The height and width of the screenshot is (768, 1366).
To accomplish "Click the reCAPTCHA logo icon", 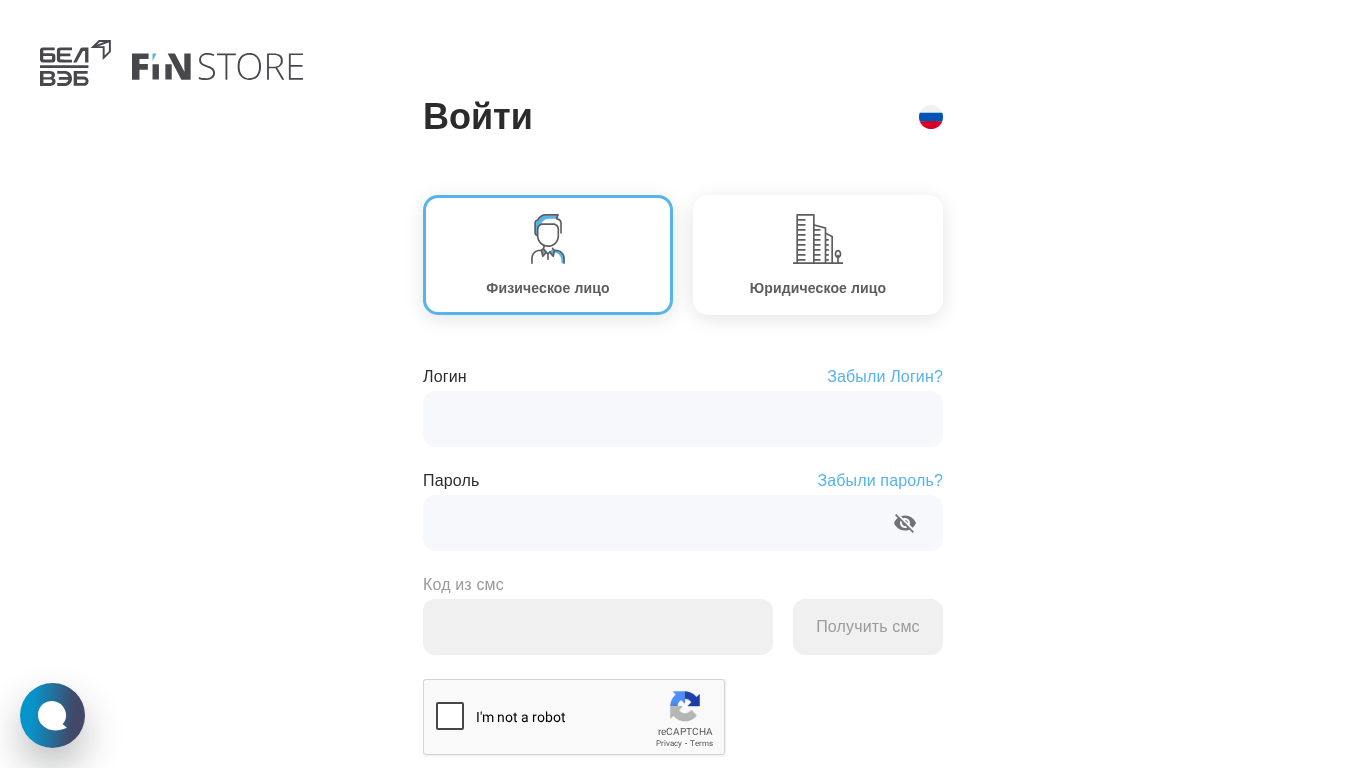I will [x=685, y=706].
